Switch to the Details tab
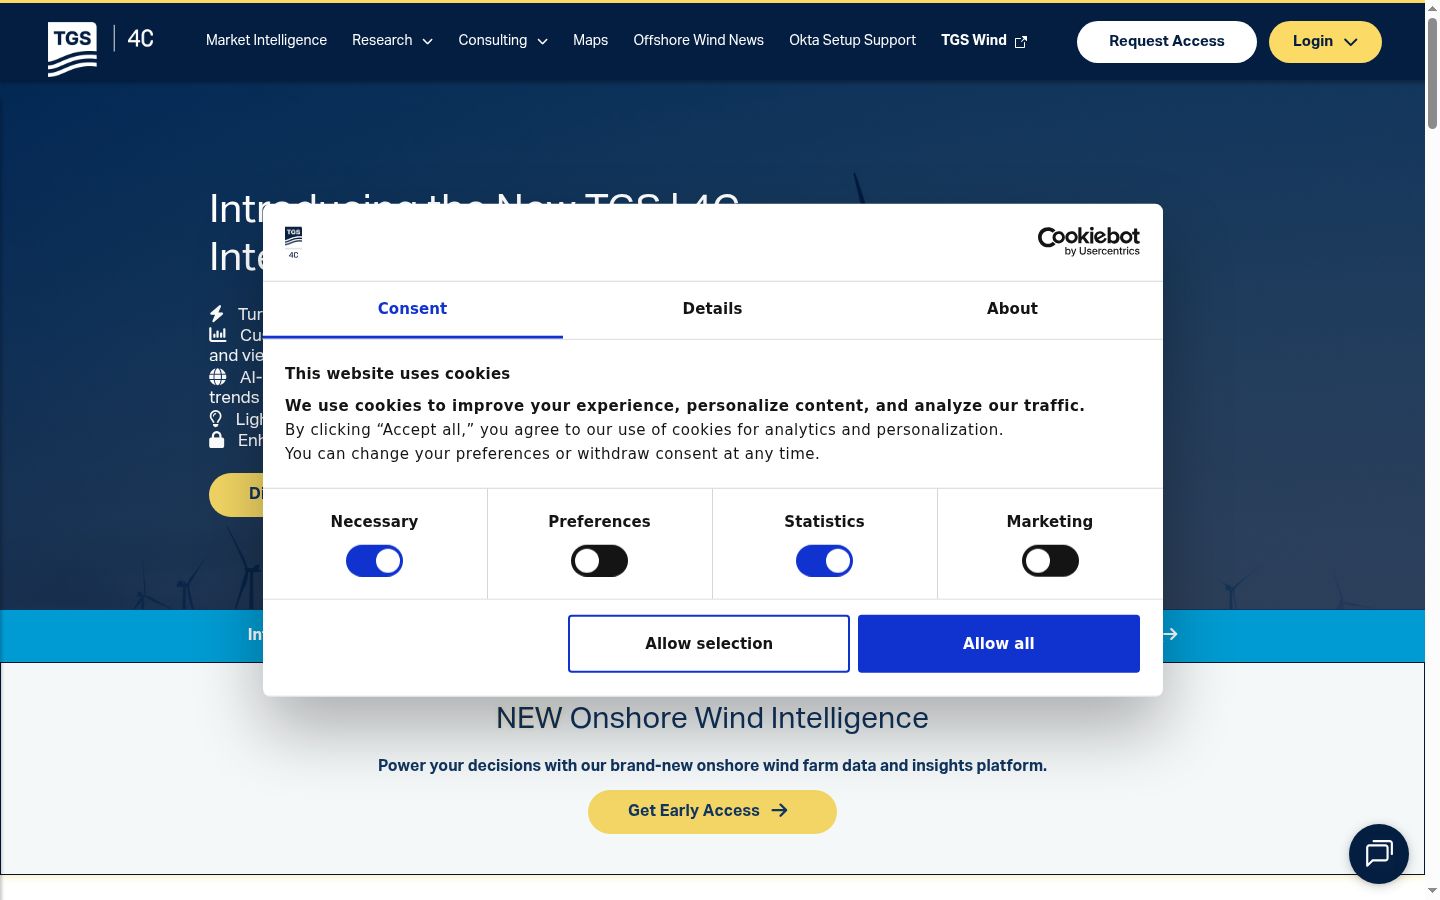The width and height of the screenshot is (1440, 900). click(x=712, y=309)
